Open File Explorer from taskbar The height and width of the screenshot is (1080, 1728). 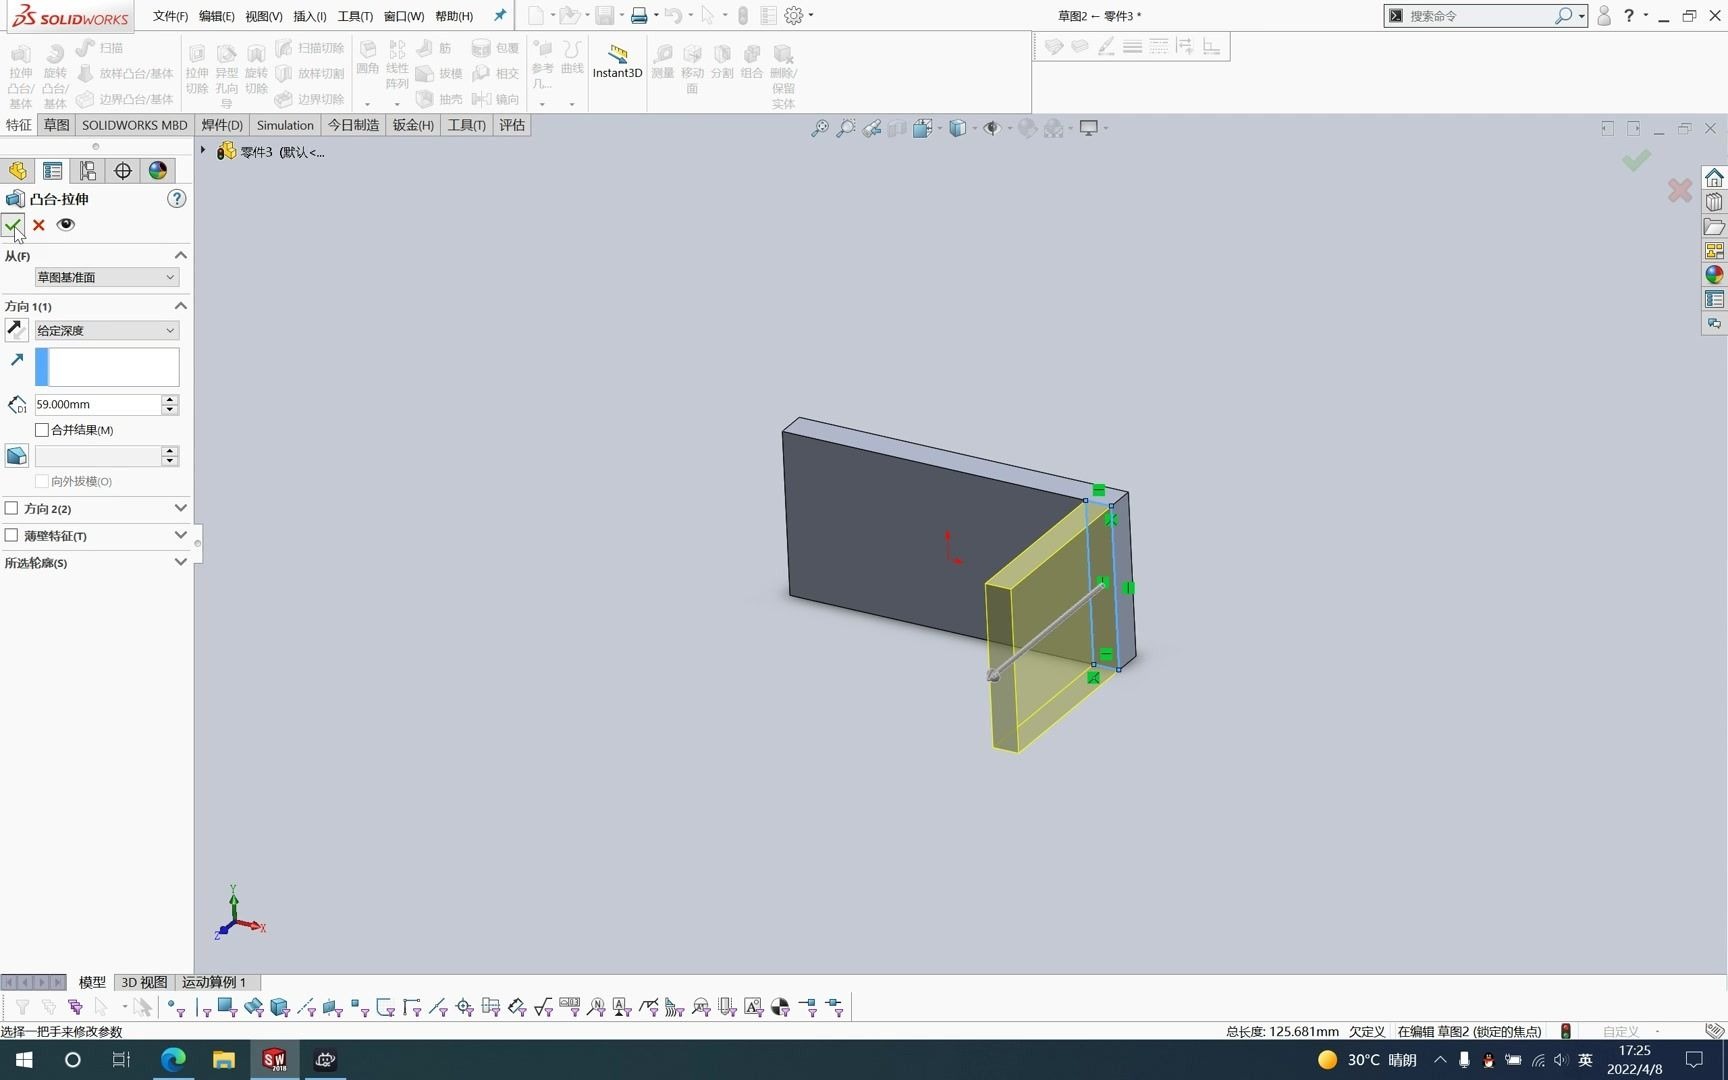coord(223,1060)
